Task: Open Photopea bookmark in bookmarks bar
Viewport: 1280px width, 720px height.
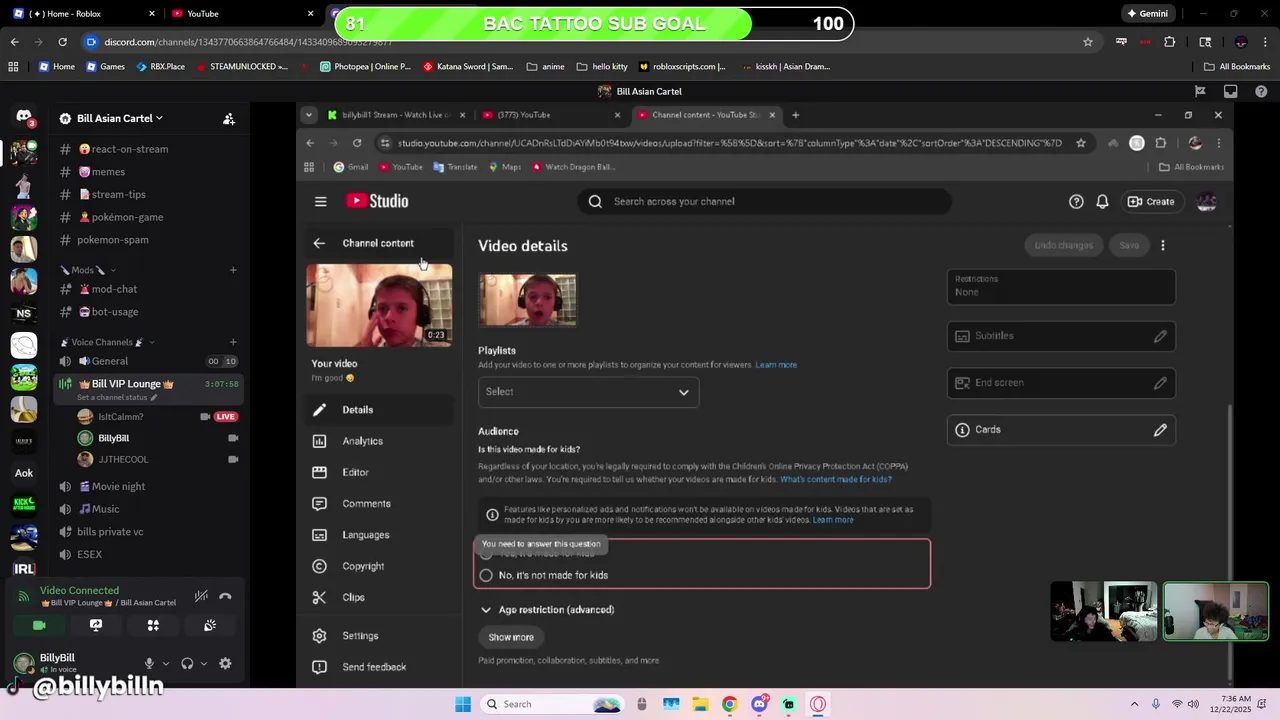Action: click(x=365, y=67)
